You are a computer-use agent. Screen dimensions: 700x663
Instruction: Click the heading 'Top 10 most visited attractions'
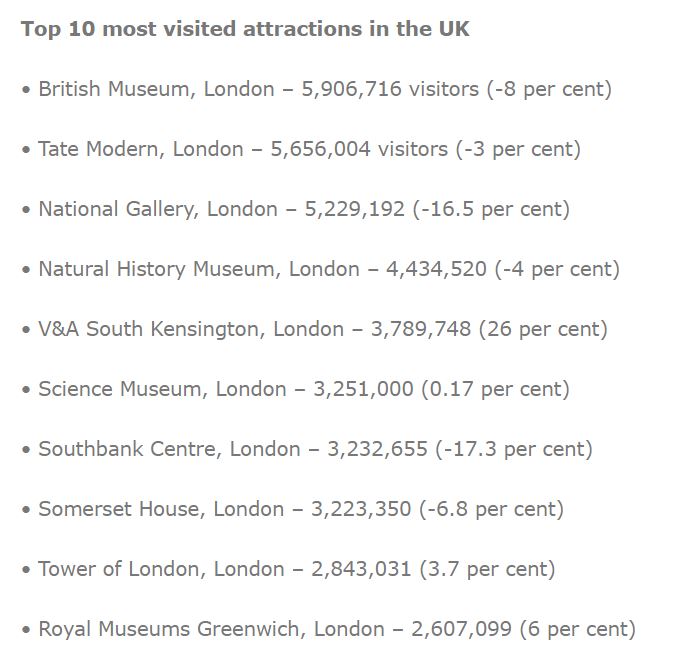click(x=245, y=29)
